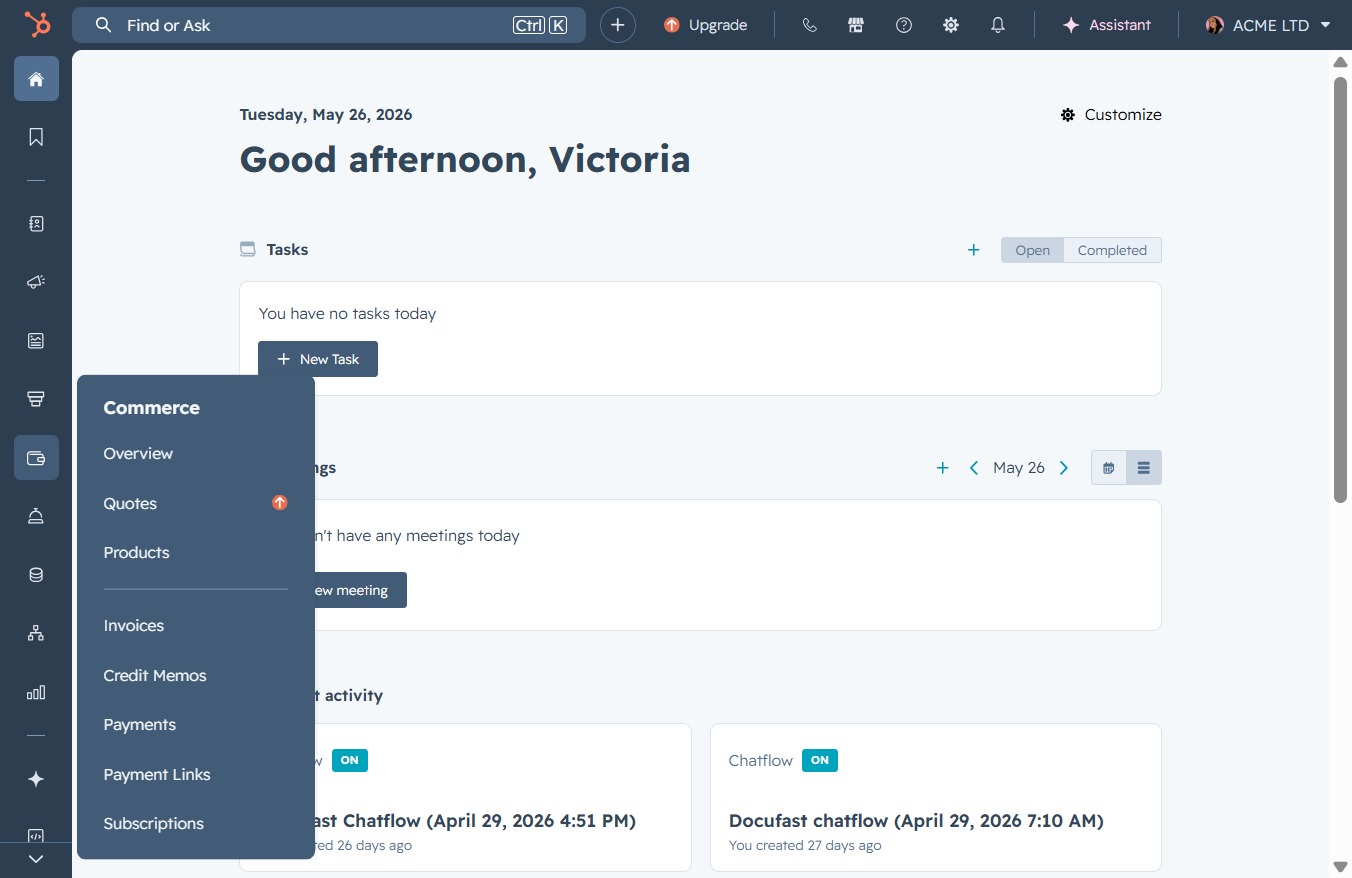Click the page scrollbar up arrow
The height and width of the screenshot is (878, 1352).
coord(1341,62)
